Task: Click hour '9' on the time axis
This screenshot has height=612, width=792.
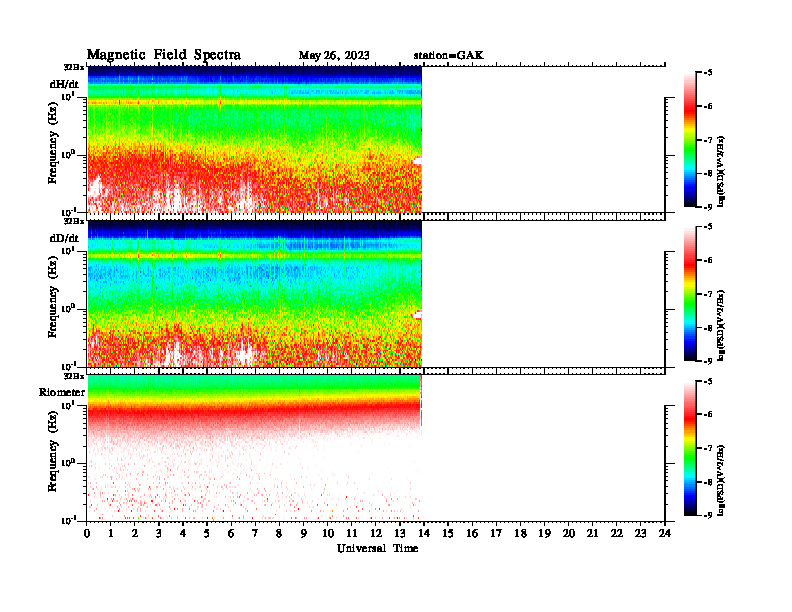Action: (x=304, y=534)
